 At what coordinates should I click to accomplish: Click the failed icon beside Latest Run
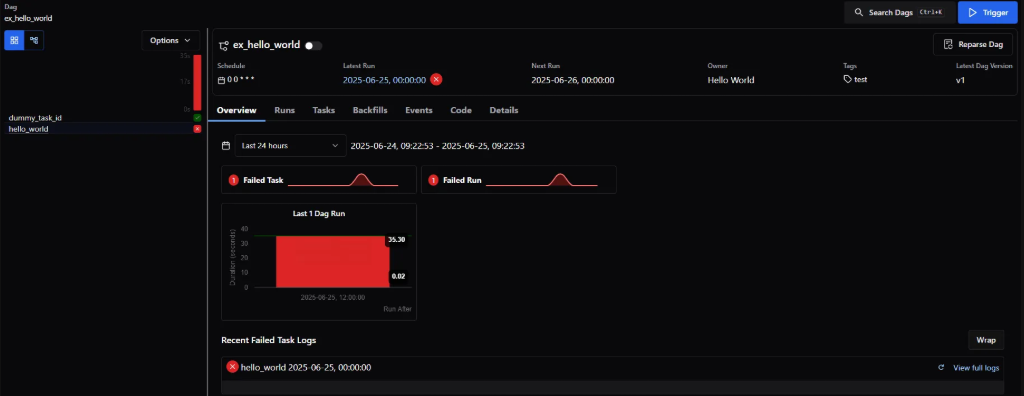pyautogui.click(x=436, y=80)
